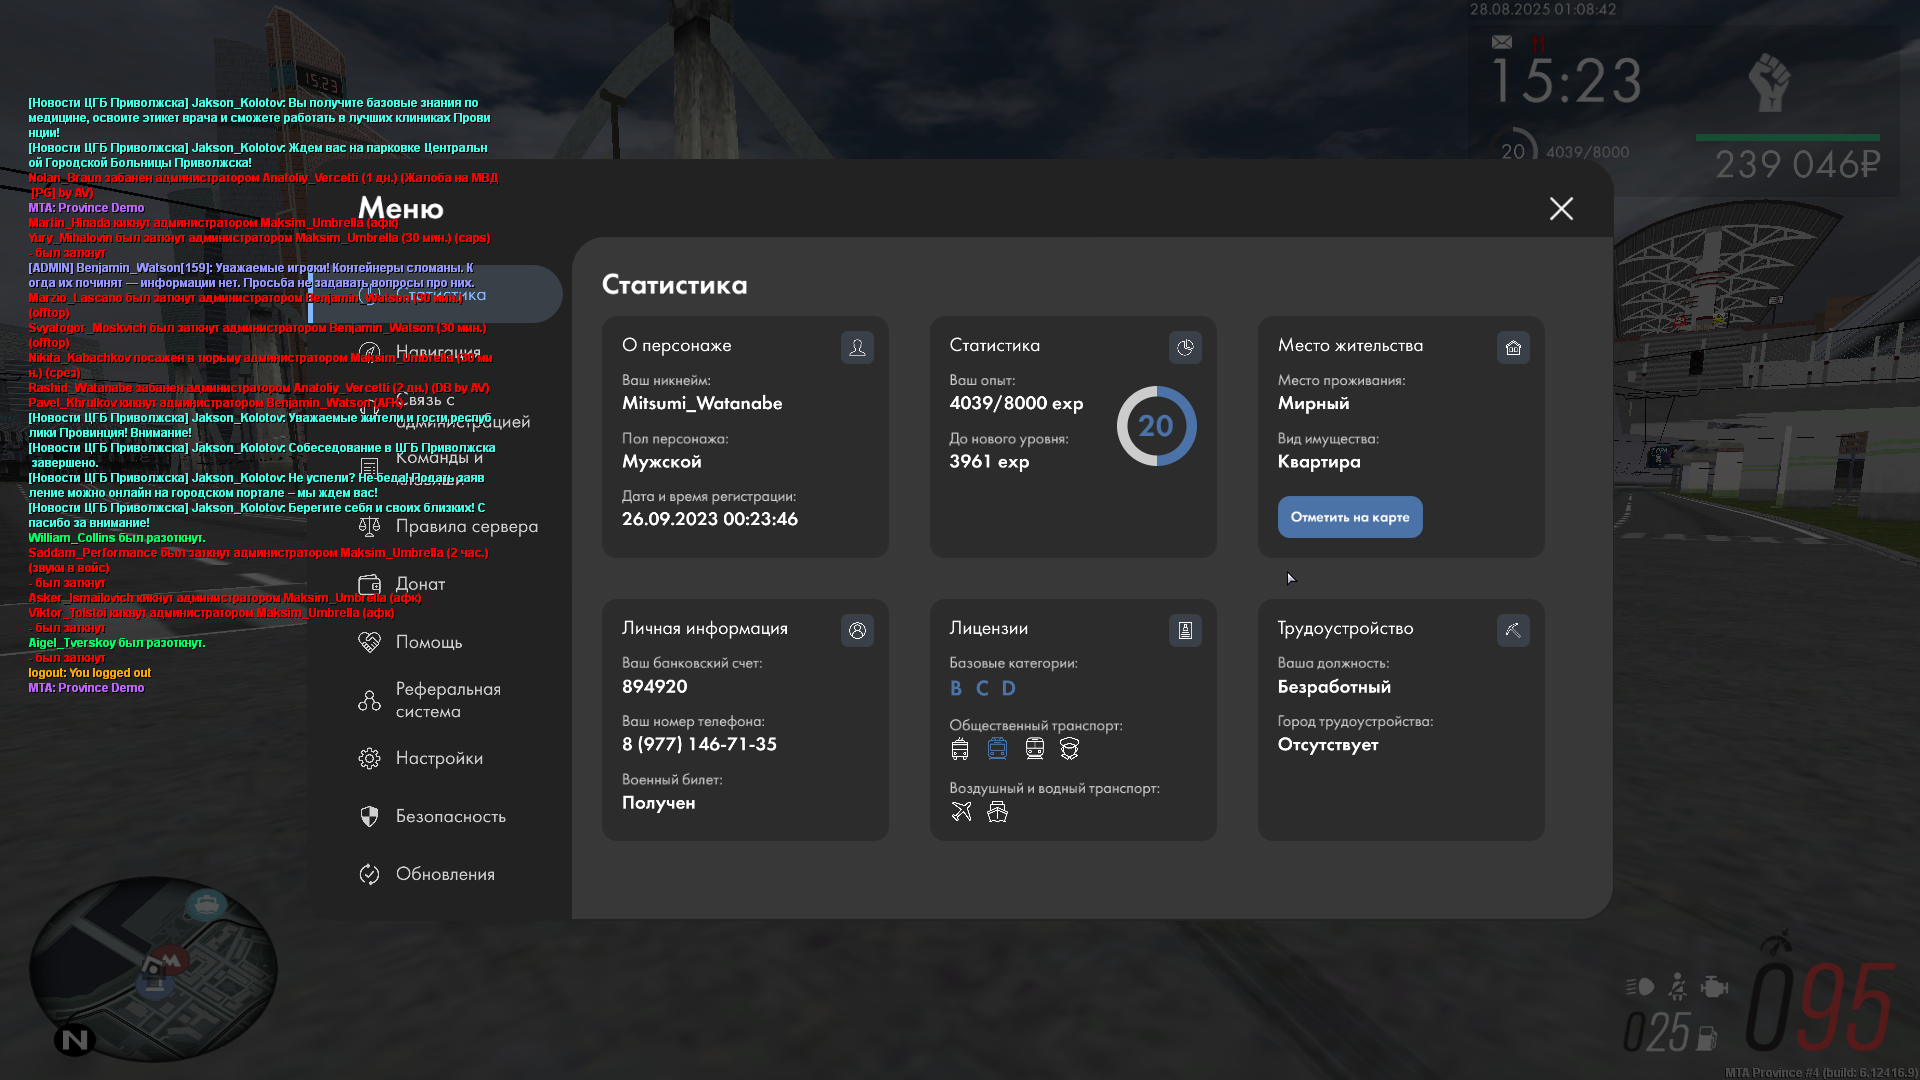Click the profile icon in О персонаже card
1920x1080 pixels.
[857, 347]
